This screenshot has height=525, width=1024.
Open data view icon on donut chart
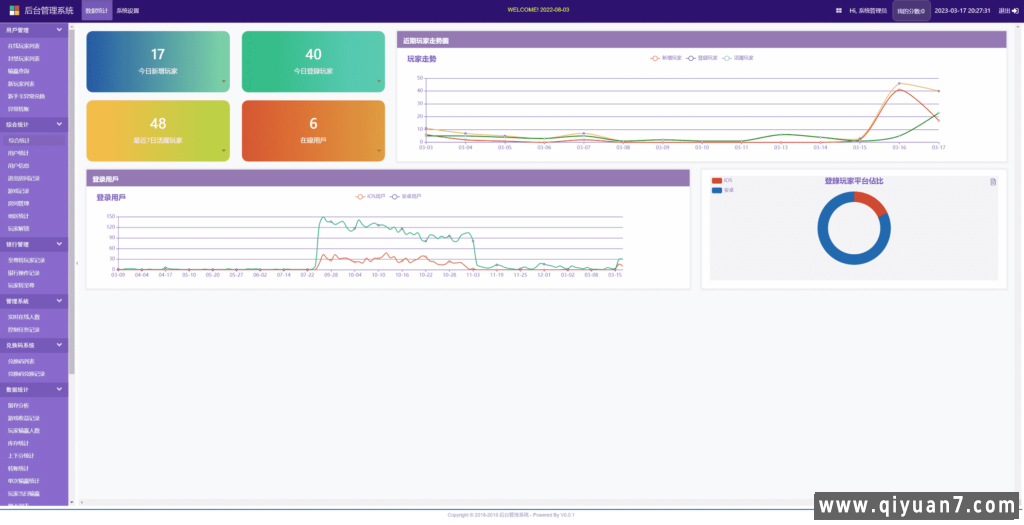[x=993, y=181]
